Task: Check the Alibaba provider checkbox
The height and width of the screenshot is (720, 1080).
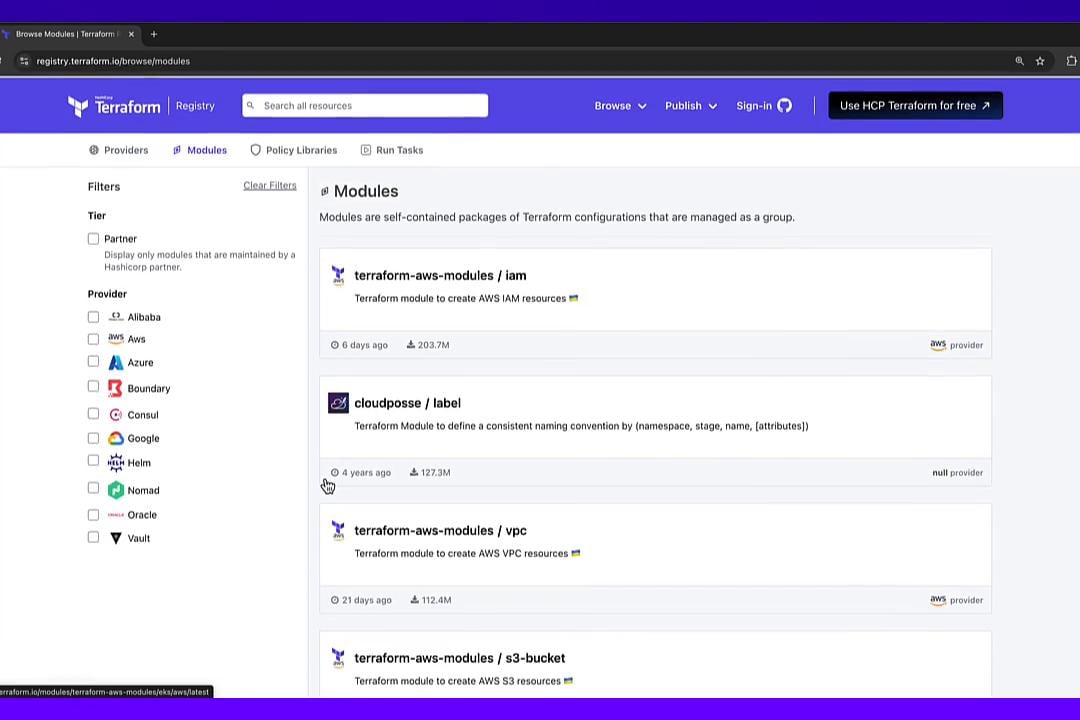Action: click(93, 317)
